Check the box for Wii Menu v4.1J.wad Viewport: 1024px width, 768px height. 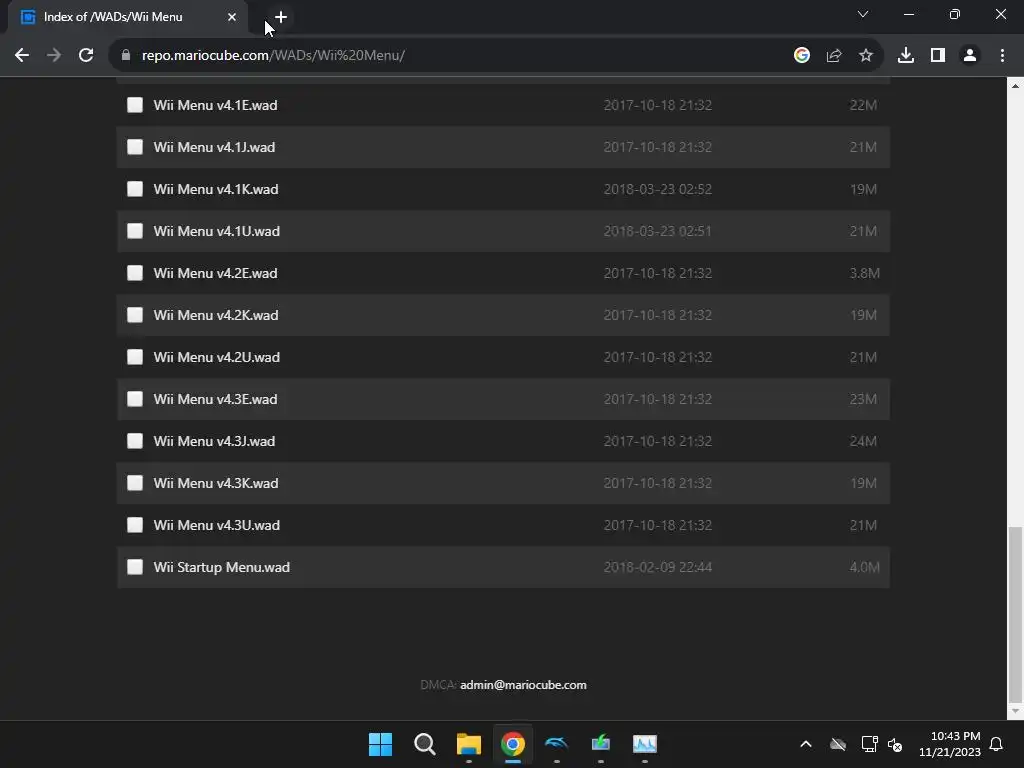pos(135,147)
